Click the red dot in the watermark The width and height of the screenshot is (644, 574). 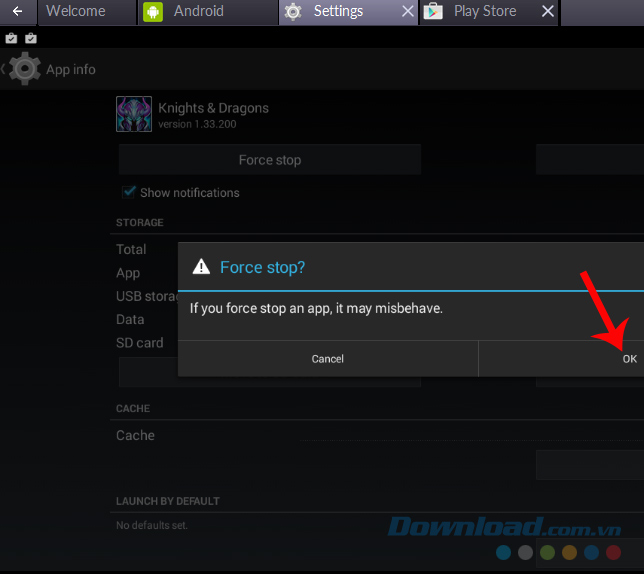point(613,552)
